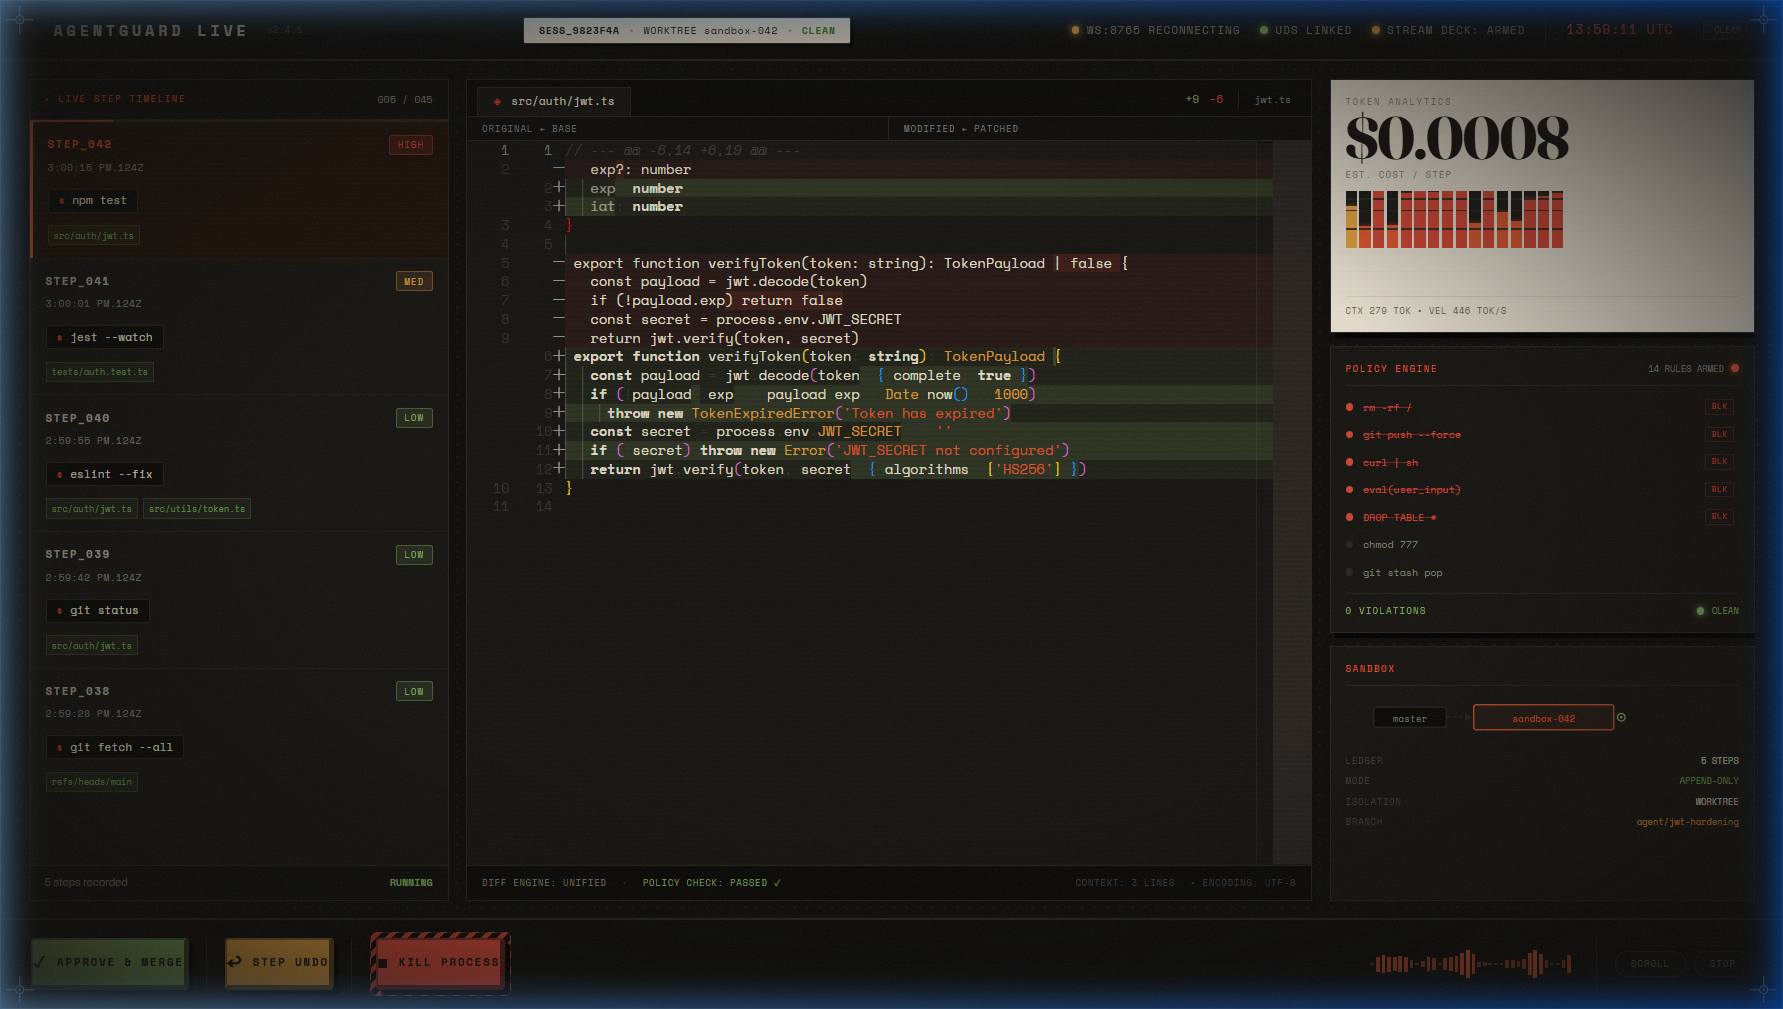Click the Approve & Merge button

tap(109, 962)
